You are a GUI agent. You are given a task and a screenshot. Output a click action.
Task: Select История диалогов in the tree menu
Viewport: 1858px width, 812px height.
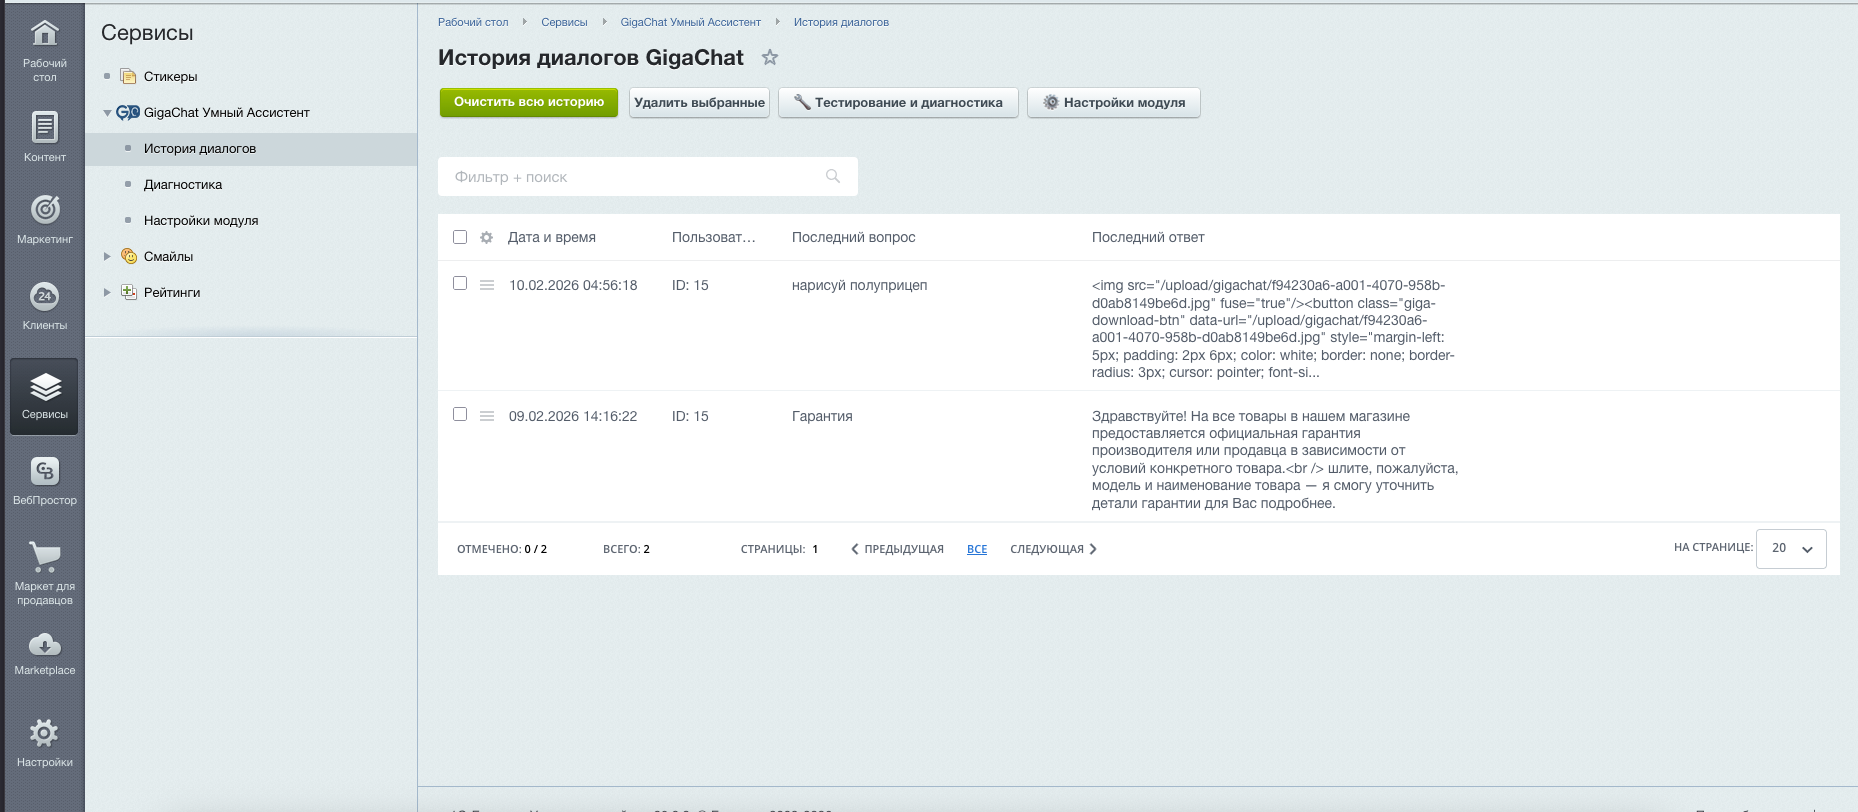[x=199, y=148]
